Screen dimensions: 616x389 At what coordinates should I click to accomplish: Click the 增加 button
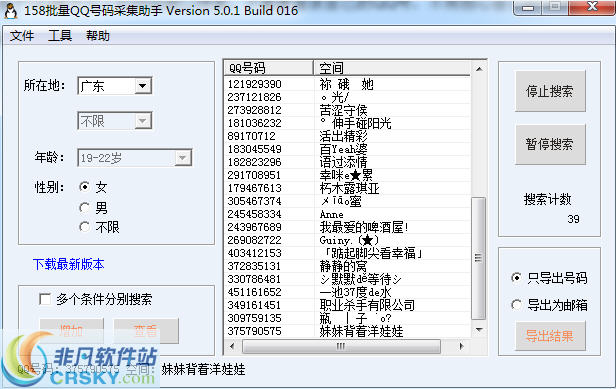tap(72, 331)
